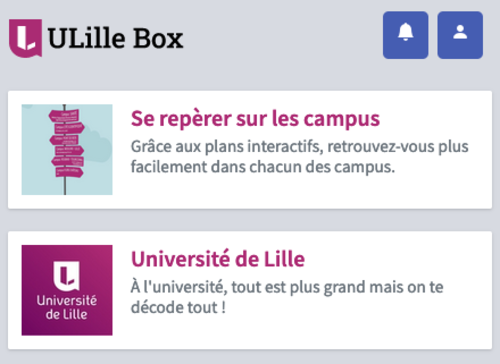Open the user profile icon button

click(x=460, y=35)
